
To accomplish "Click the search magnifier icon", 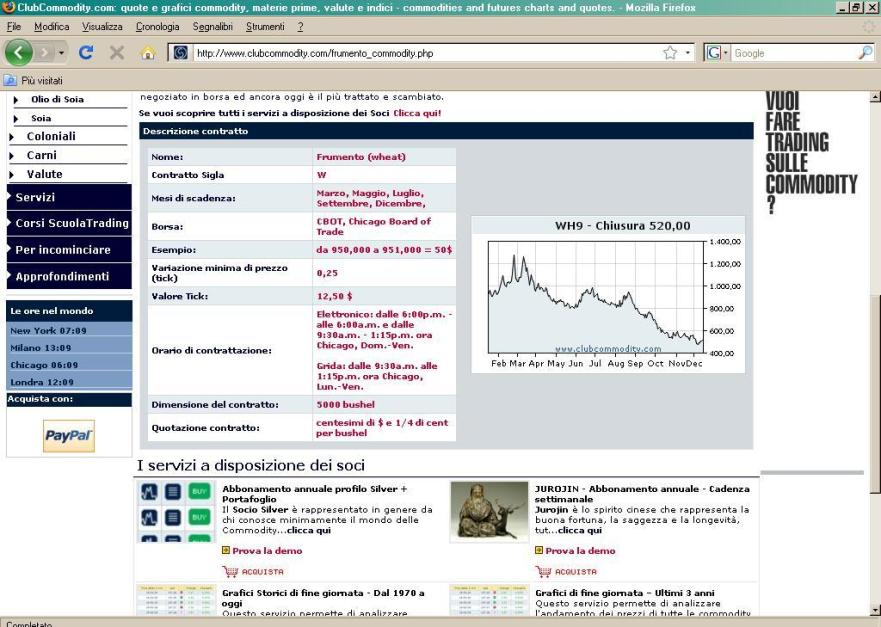I will click(865, 53).
